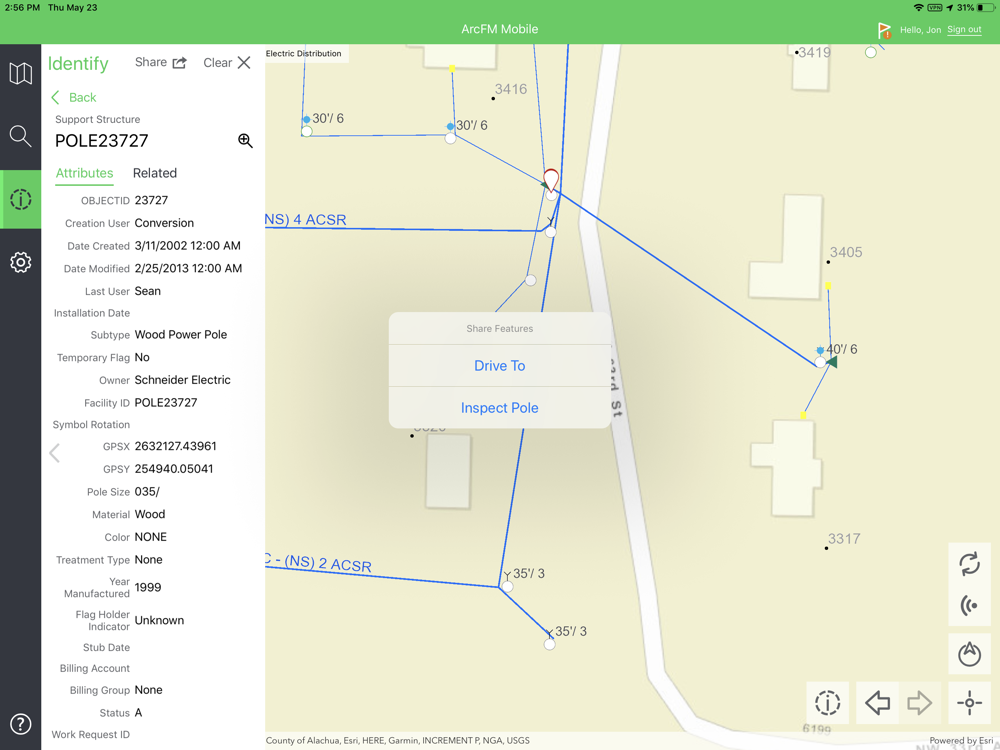This screenshot has height=750, width=1000.
Task: Click Subtype value Wood Power Pole
Action: 180,334
